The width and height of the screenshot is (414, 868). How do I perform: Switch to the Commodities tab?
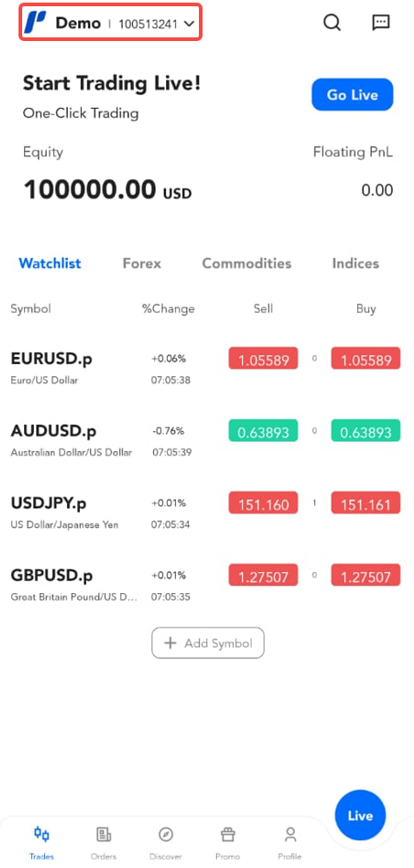point(246,264)
